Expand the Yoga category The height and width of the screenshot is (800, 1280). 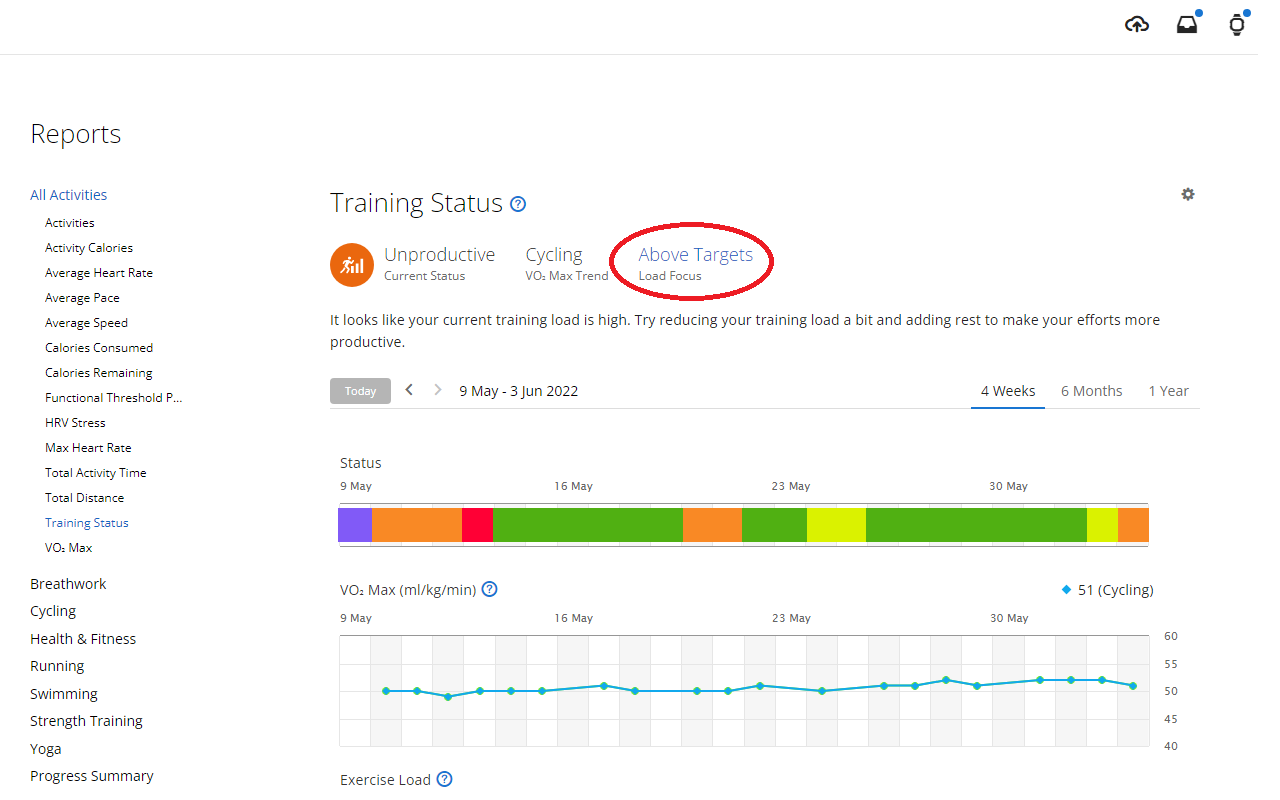(46, 749)
